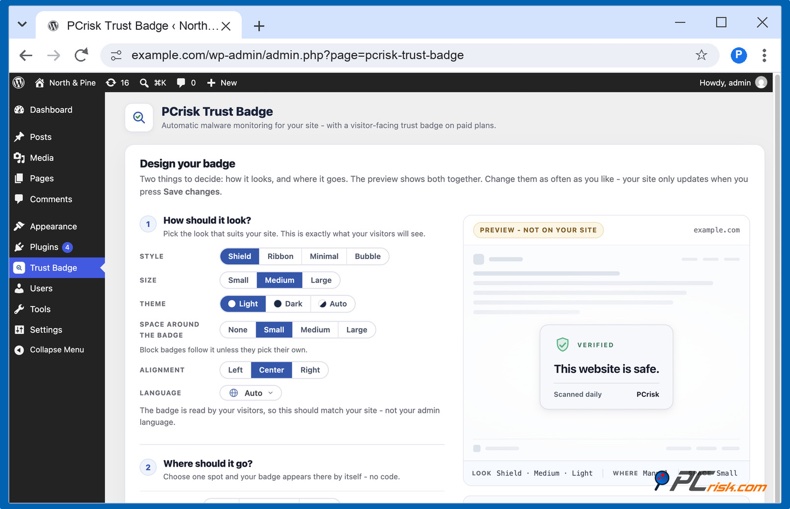Select the Shield badge style
This screenshot has width=790, height=509.
[239, 256]
